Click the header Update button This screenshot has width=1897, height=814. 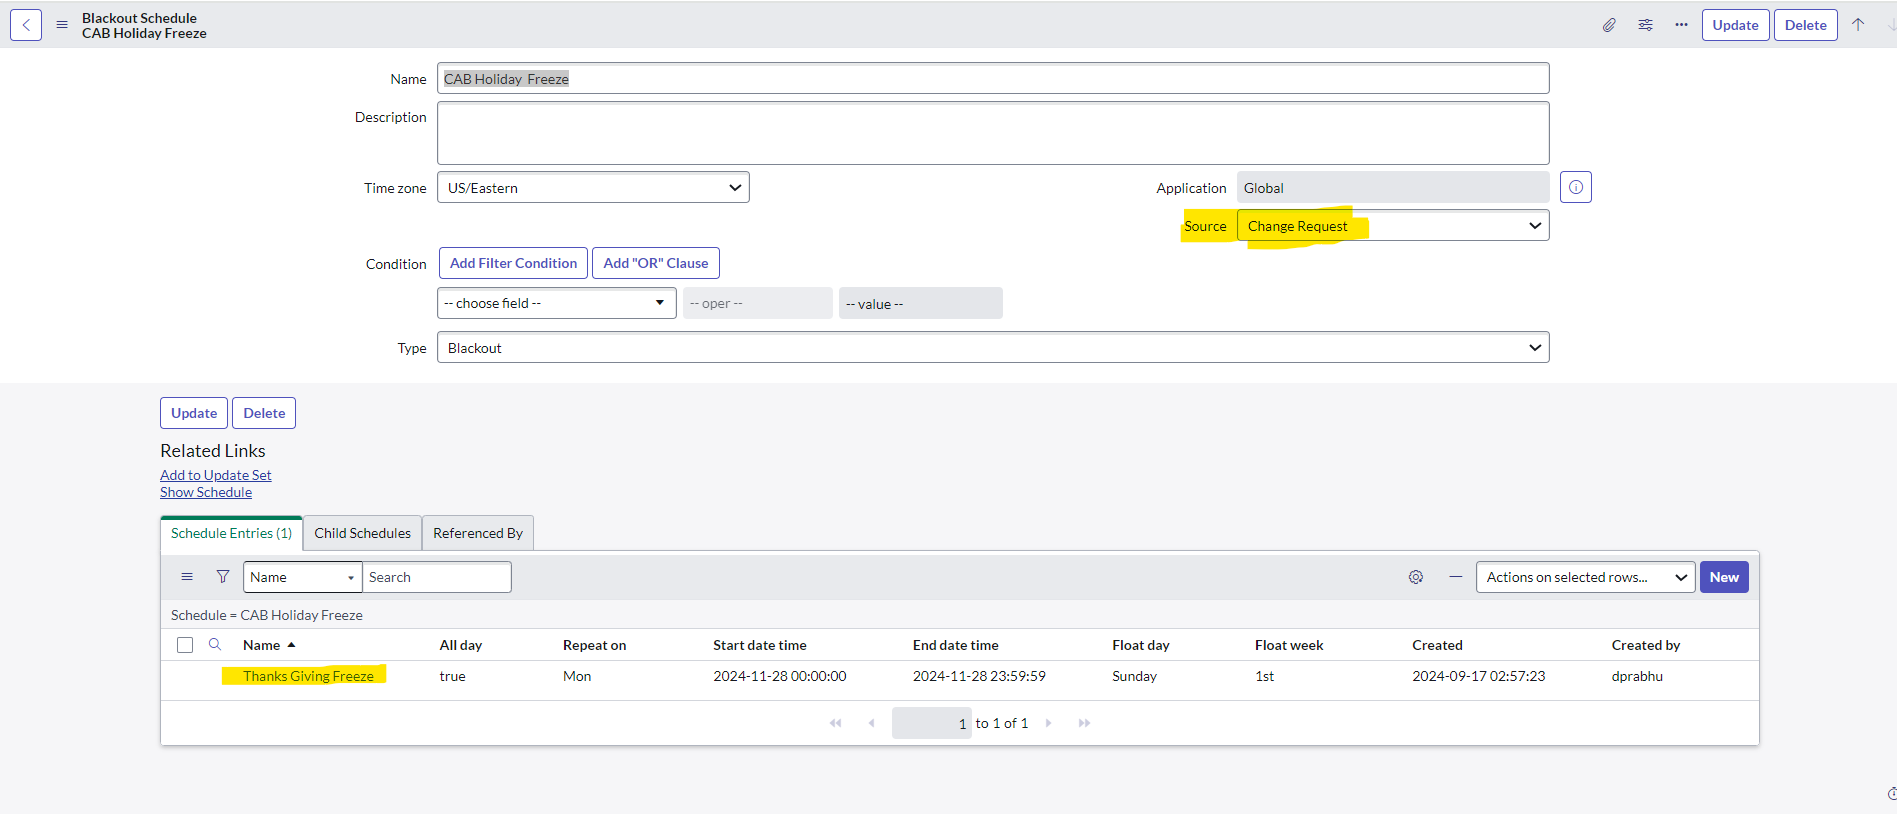pyautogui.click(x=1735, y=25)
